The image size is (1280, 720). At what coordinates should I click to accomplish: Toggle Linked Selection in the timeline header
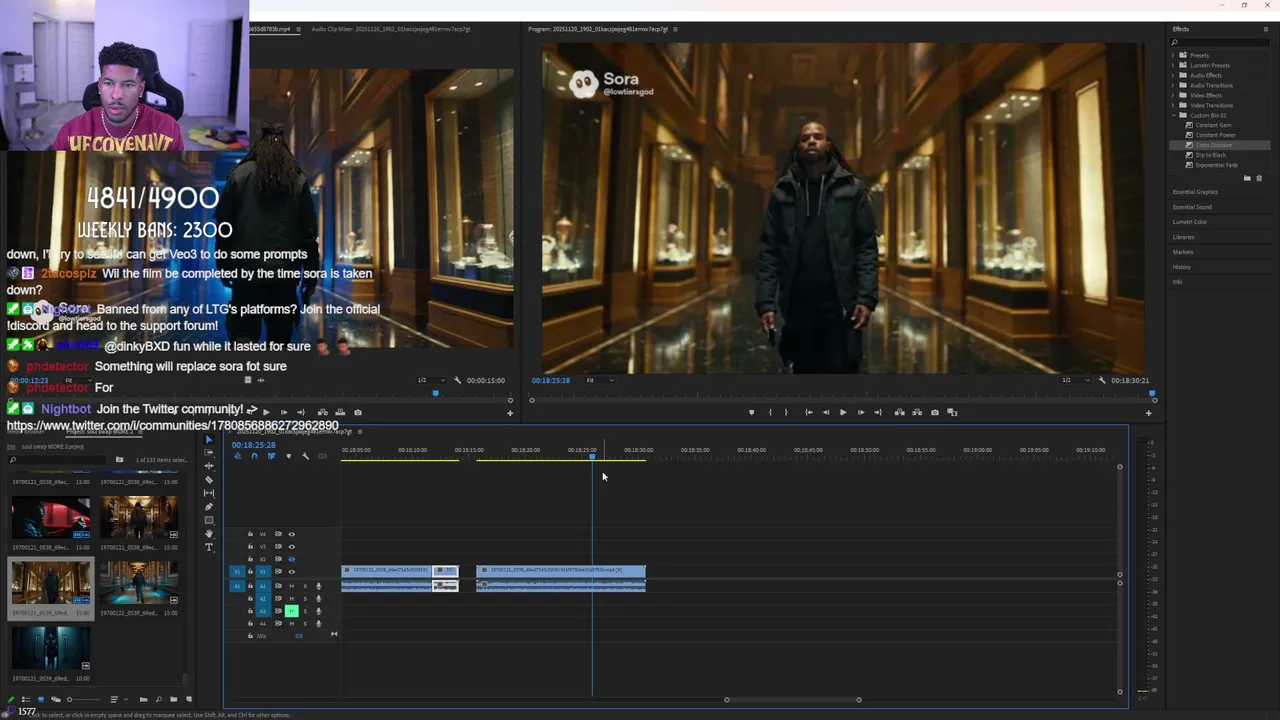click(x=271, y=456)
